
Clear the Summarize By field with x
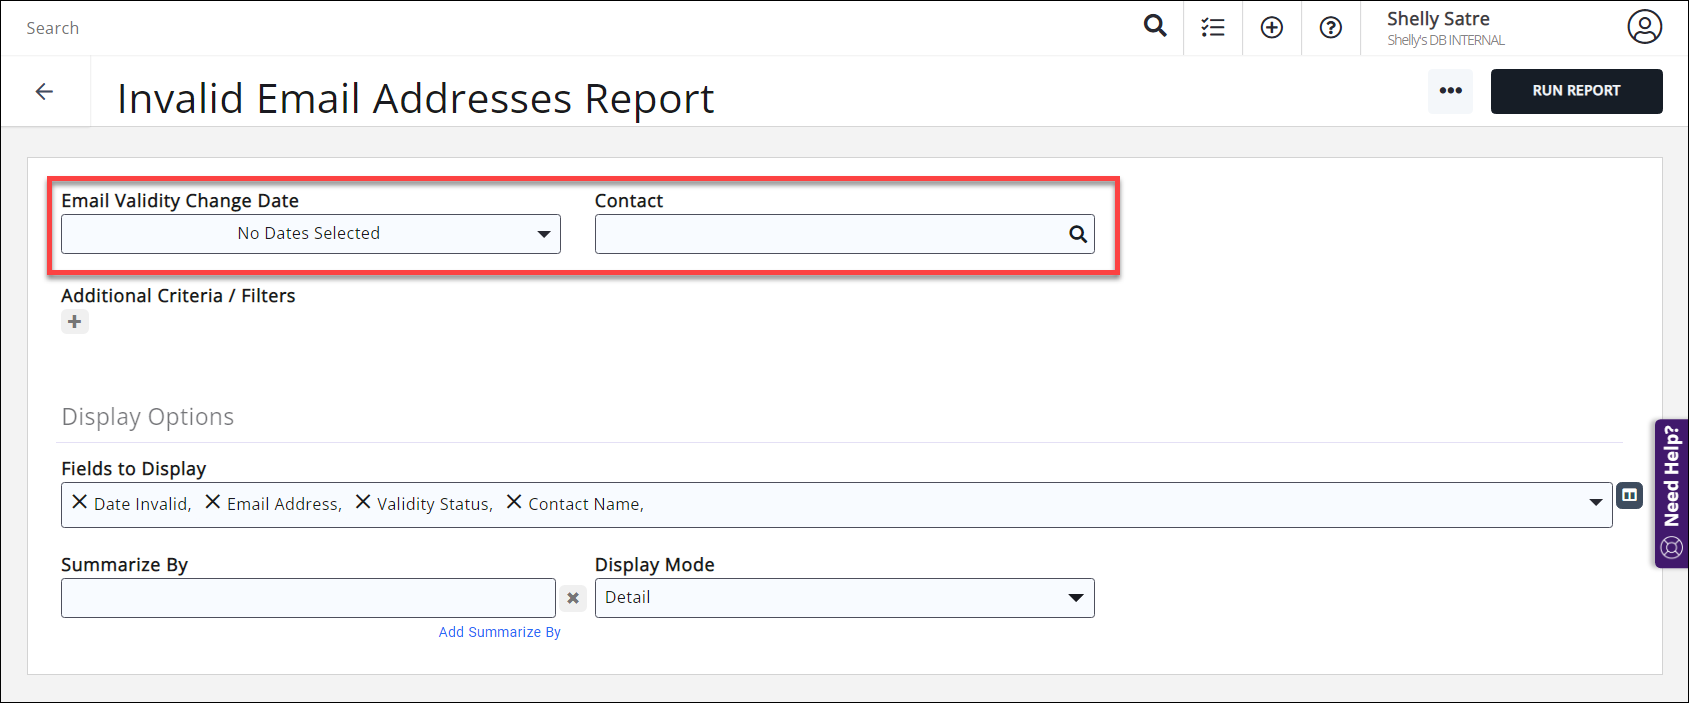573,598
